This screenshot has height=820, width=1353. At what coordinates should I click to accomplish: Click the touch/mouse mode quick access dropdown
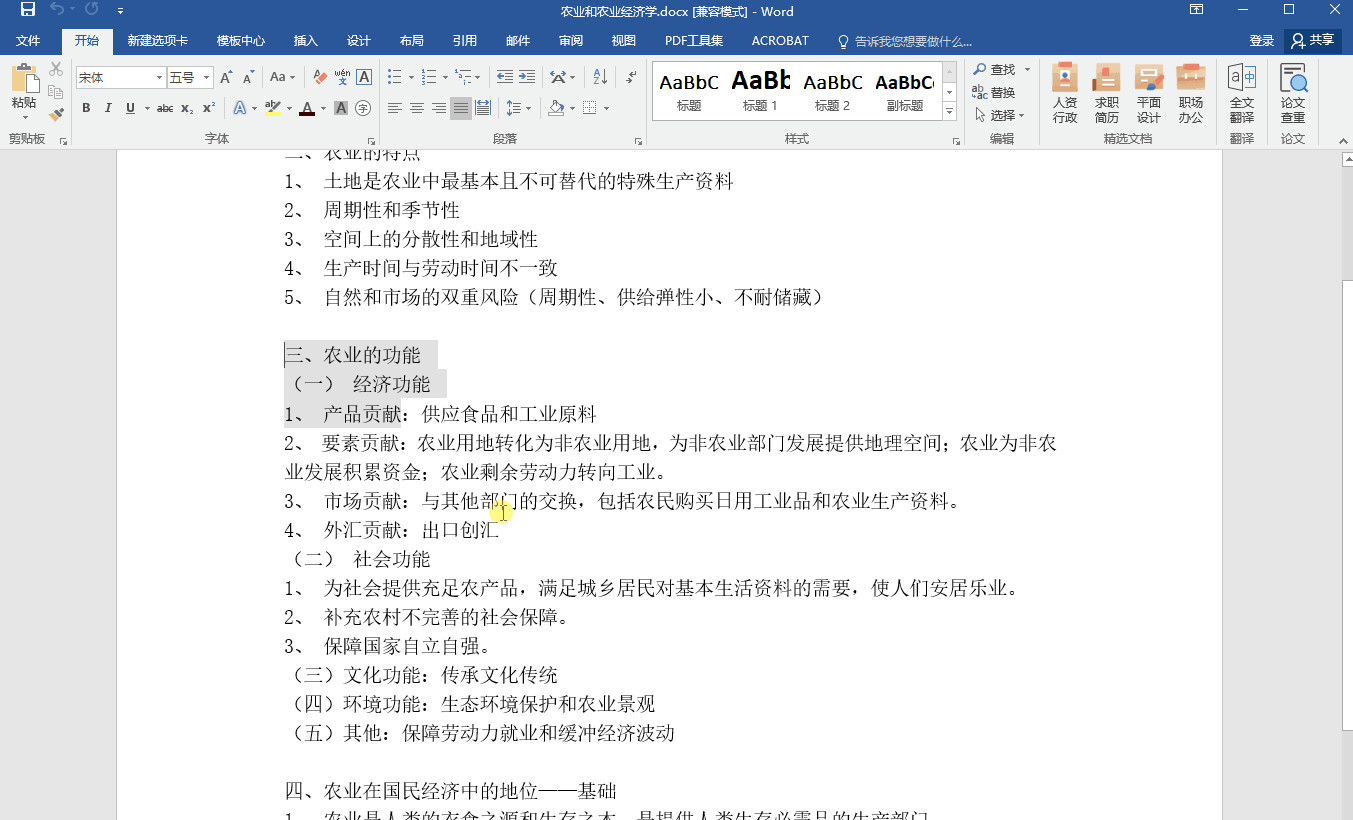121,10
